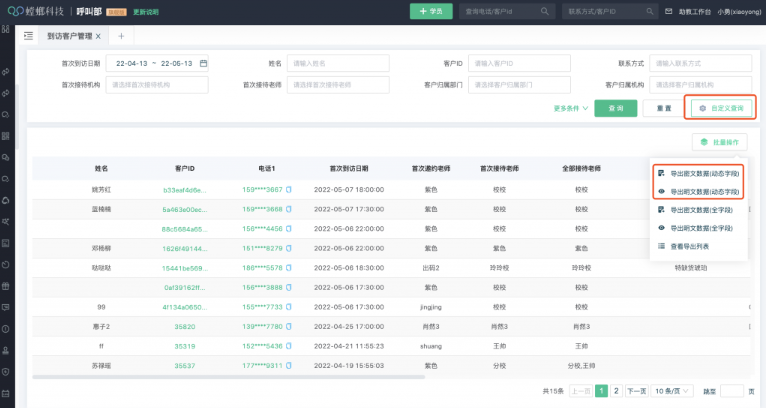Copy phone number 159****3667
Screen dimensions: 766x408
[289, 190]
